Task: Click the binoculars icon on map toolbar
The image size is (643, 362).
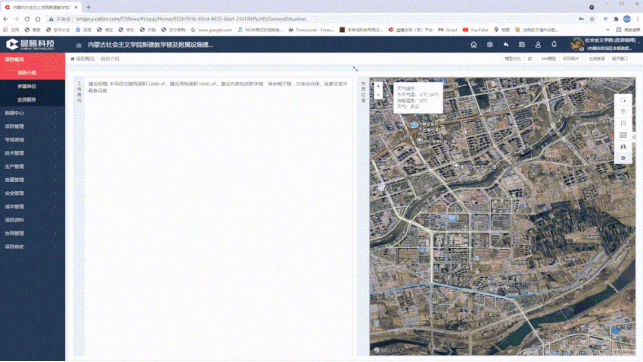Action: pyautogui.click(x=623, y=146)
